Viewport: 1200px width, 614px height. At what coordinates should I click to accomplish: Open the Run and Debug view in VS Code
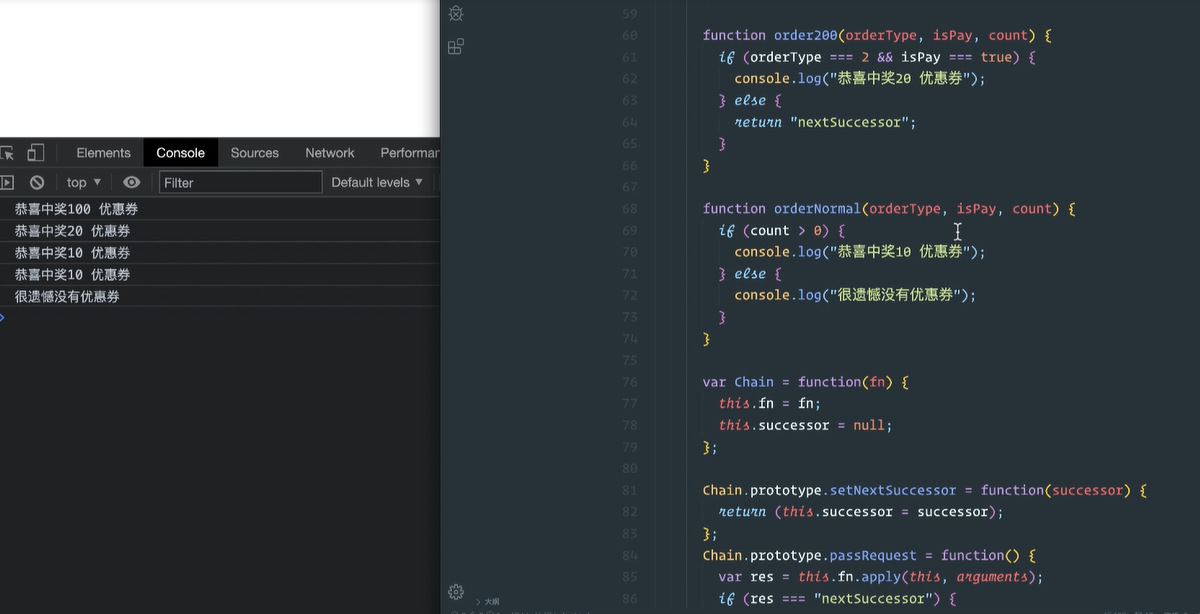[456, 13]
